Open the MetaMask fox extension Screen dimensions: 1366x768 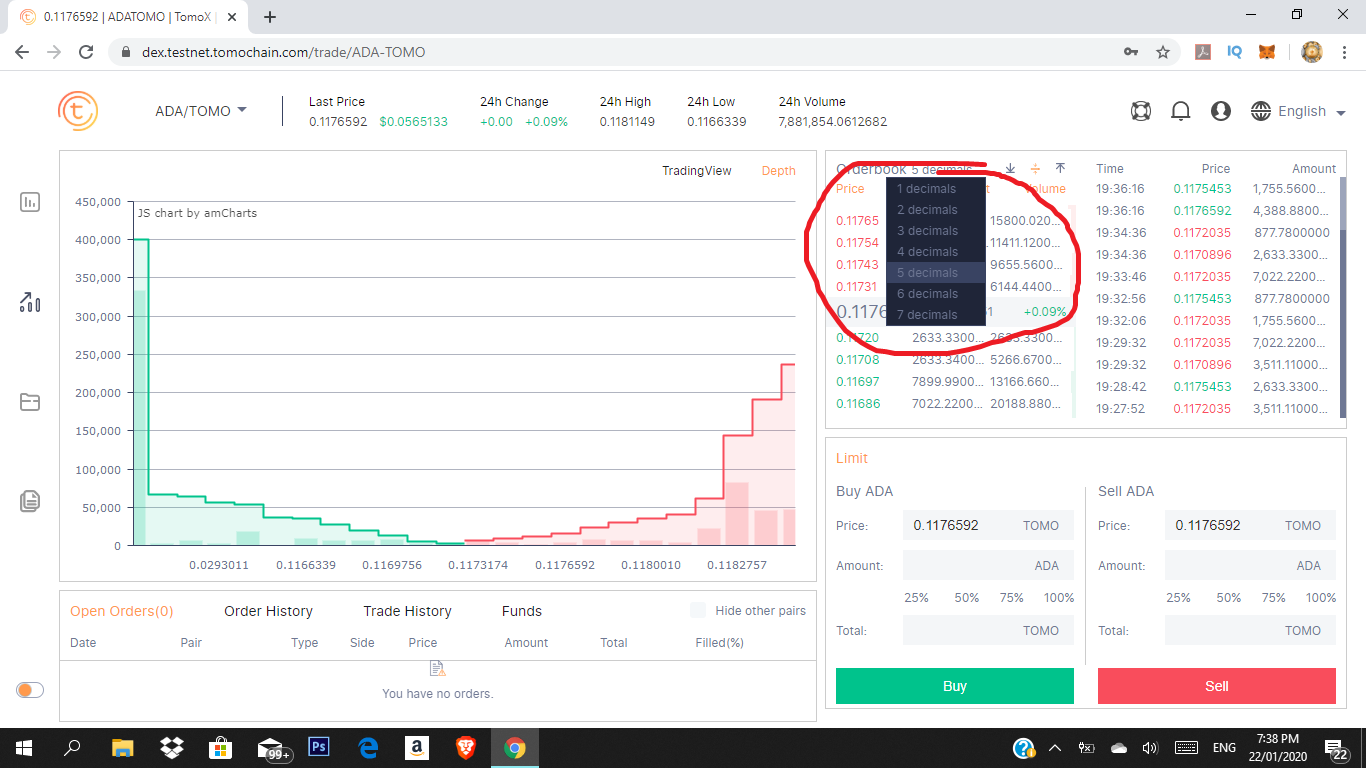(x=1267, y=52)
